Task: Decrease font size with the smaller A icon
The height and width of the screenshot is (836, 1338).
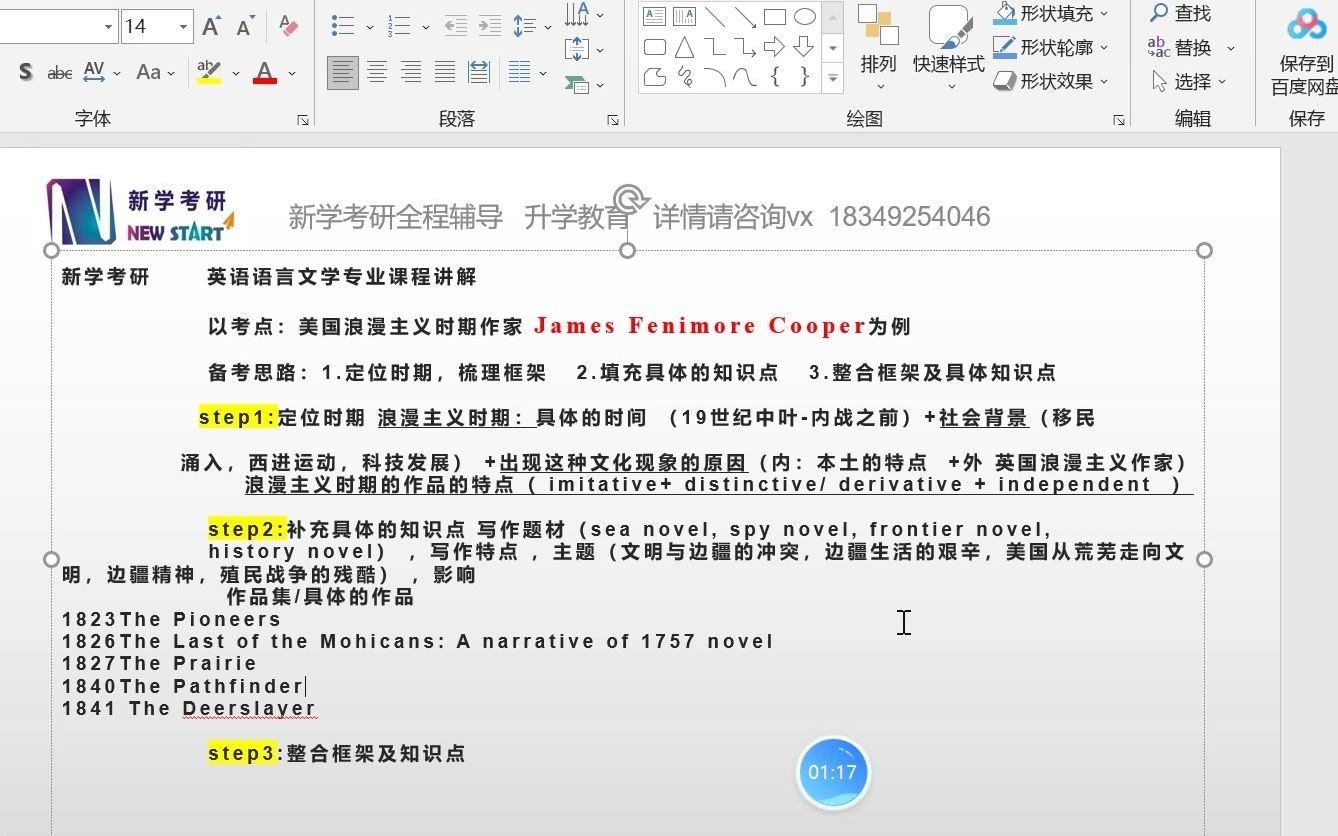Action: click(x=244, y=27)
